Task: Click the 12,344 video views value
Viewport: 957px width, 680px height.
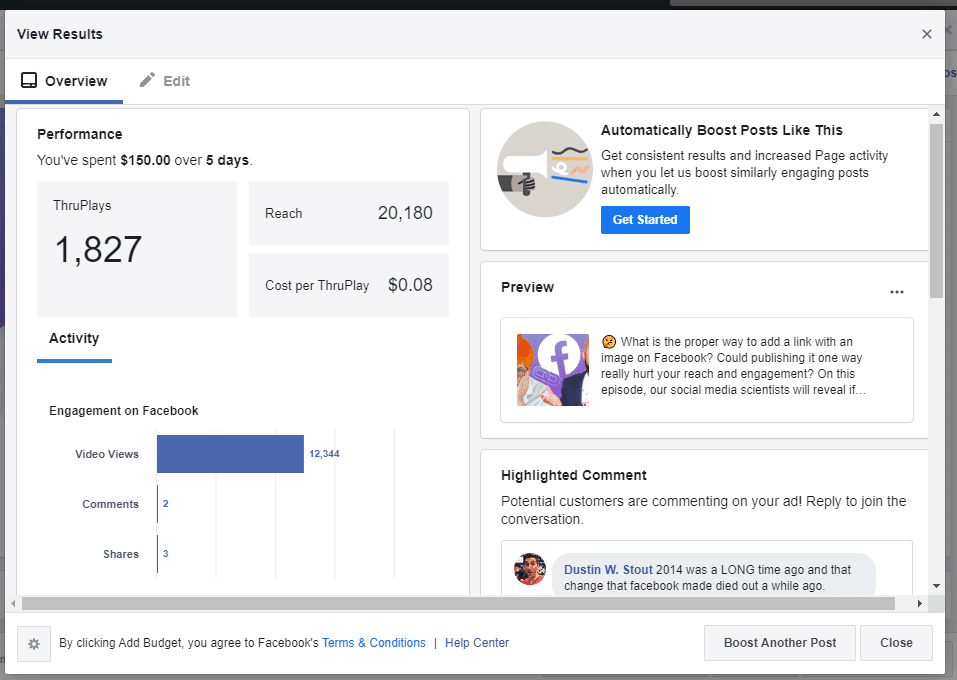Action: (x=324, y=454)
